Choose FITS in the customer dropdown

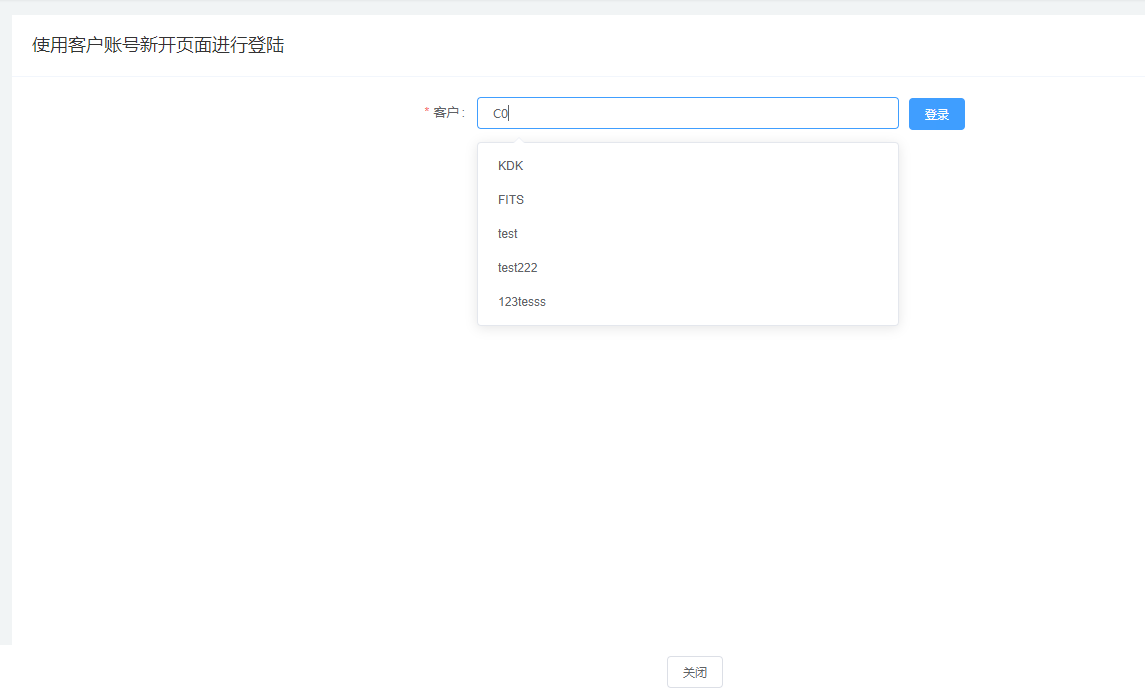(511, 200)
